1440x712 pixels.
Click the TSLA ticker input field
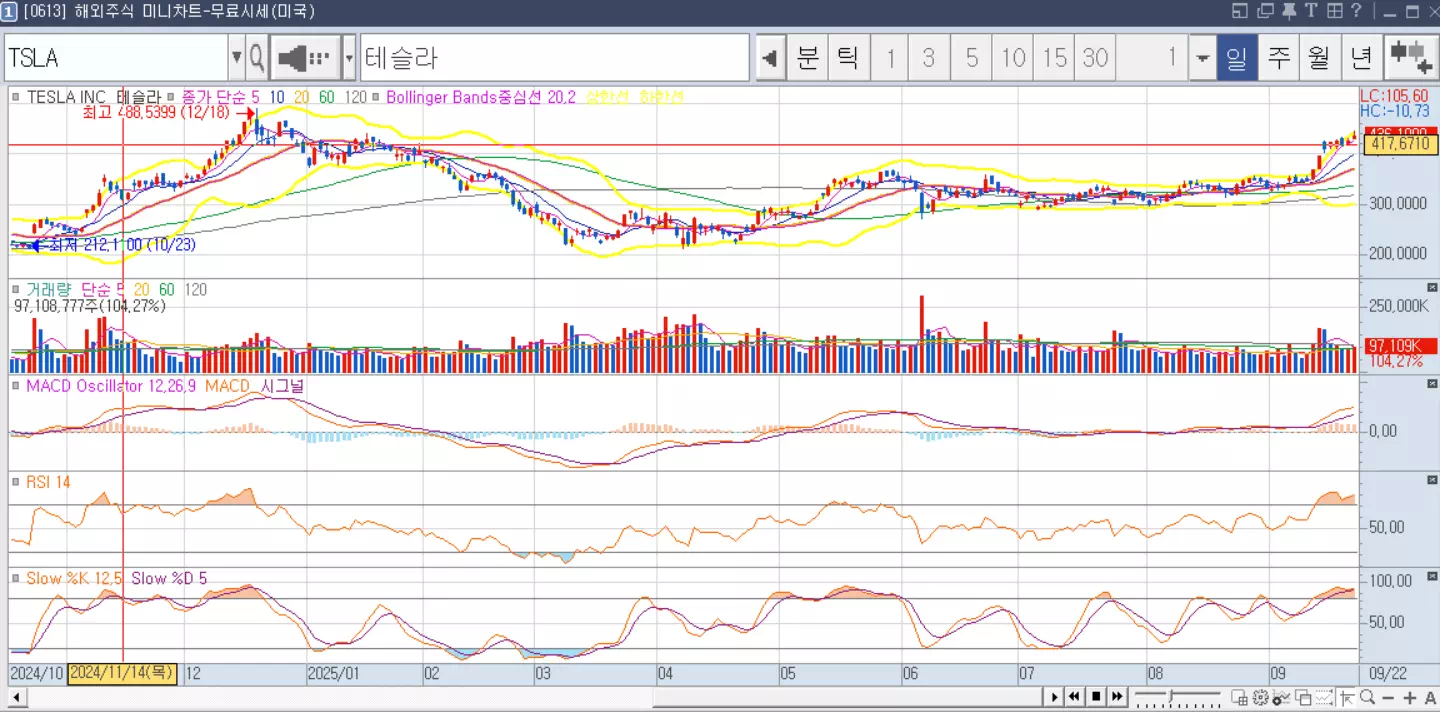pyautogui.click(x=116, y=58)
